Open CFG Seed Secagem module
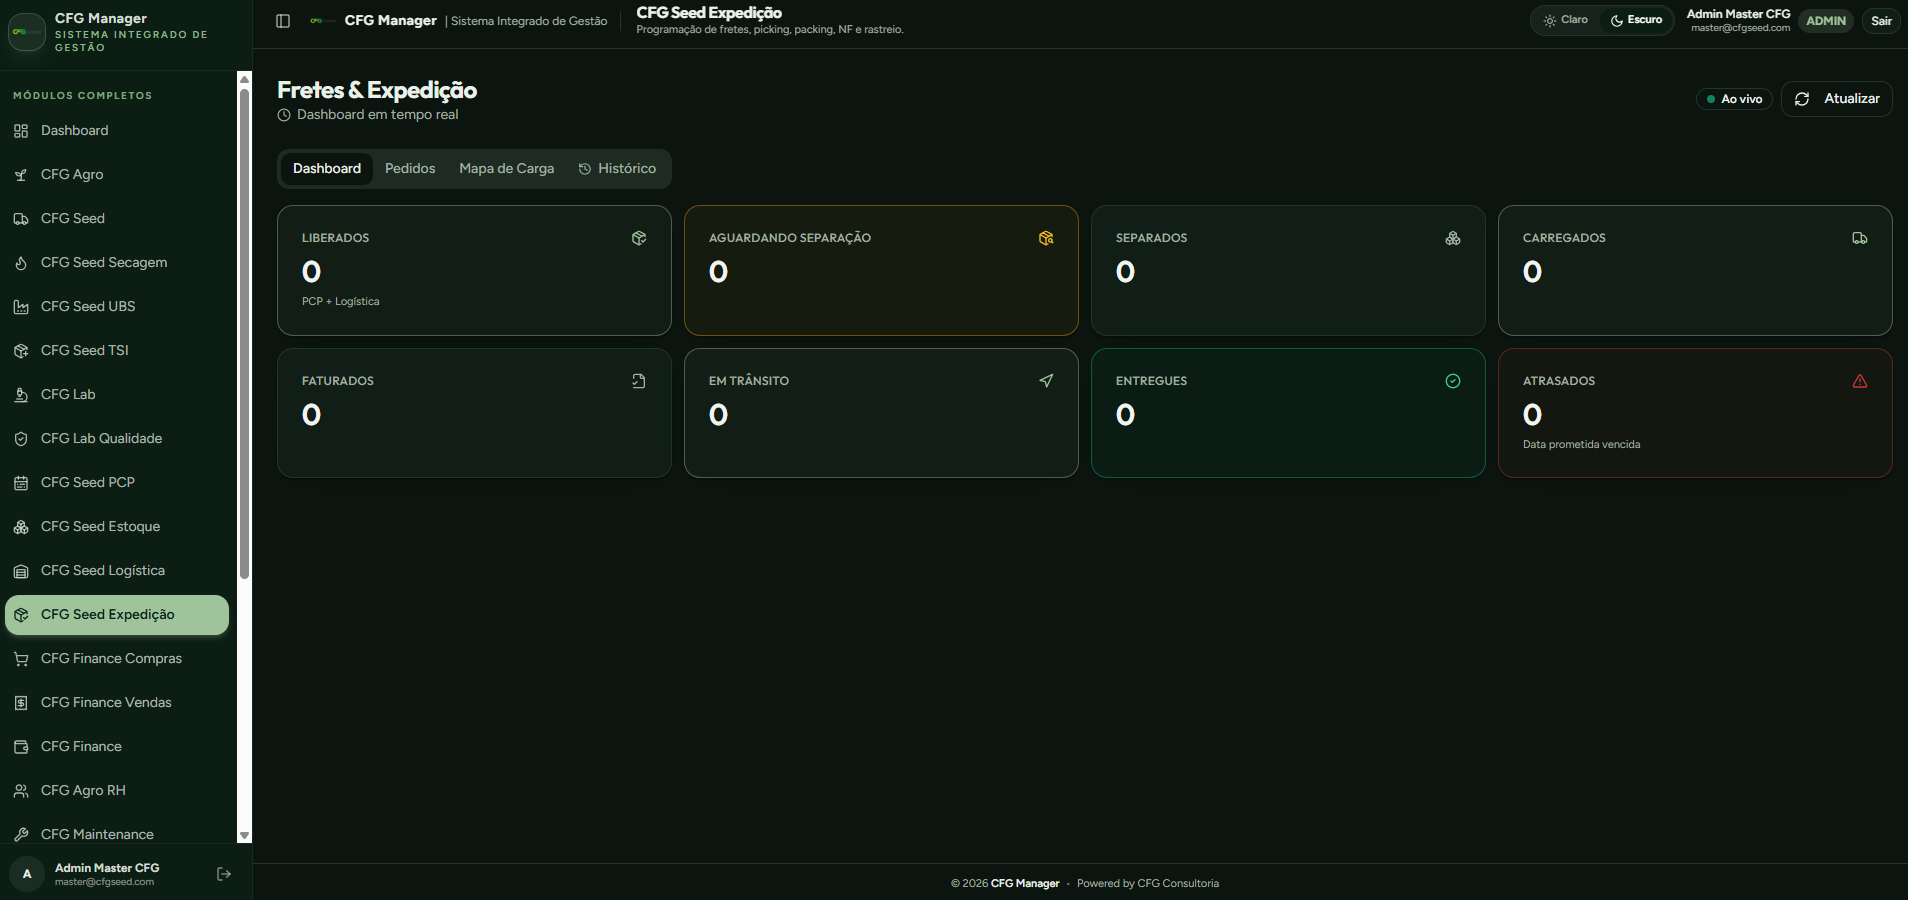The height and width of the screenshot is (900, 1908). click(117, 263)
